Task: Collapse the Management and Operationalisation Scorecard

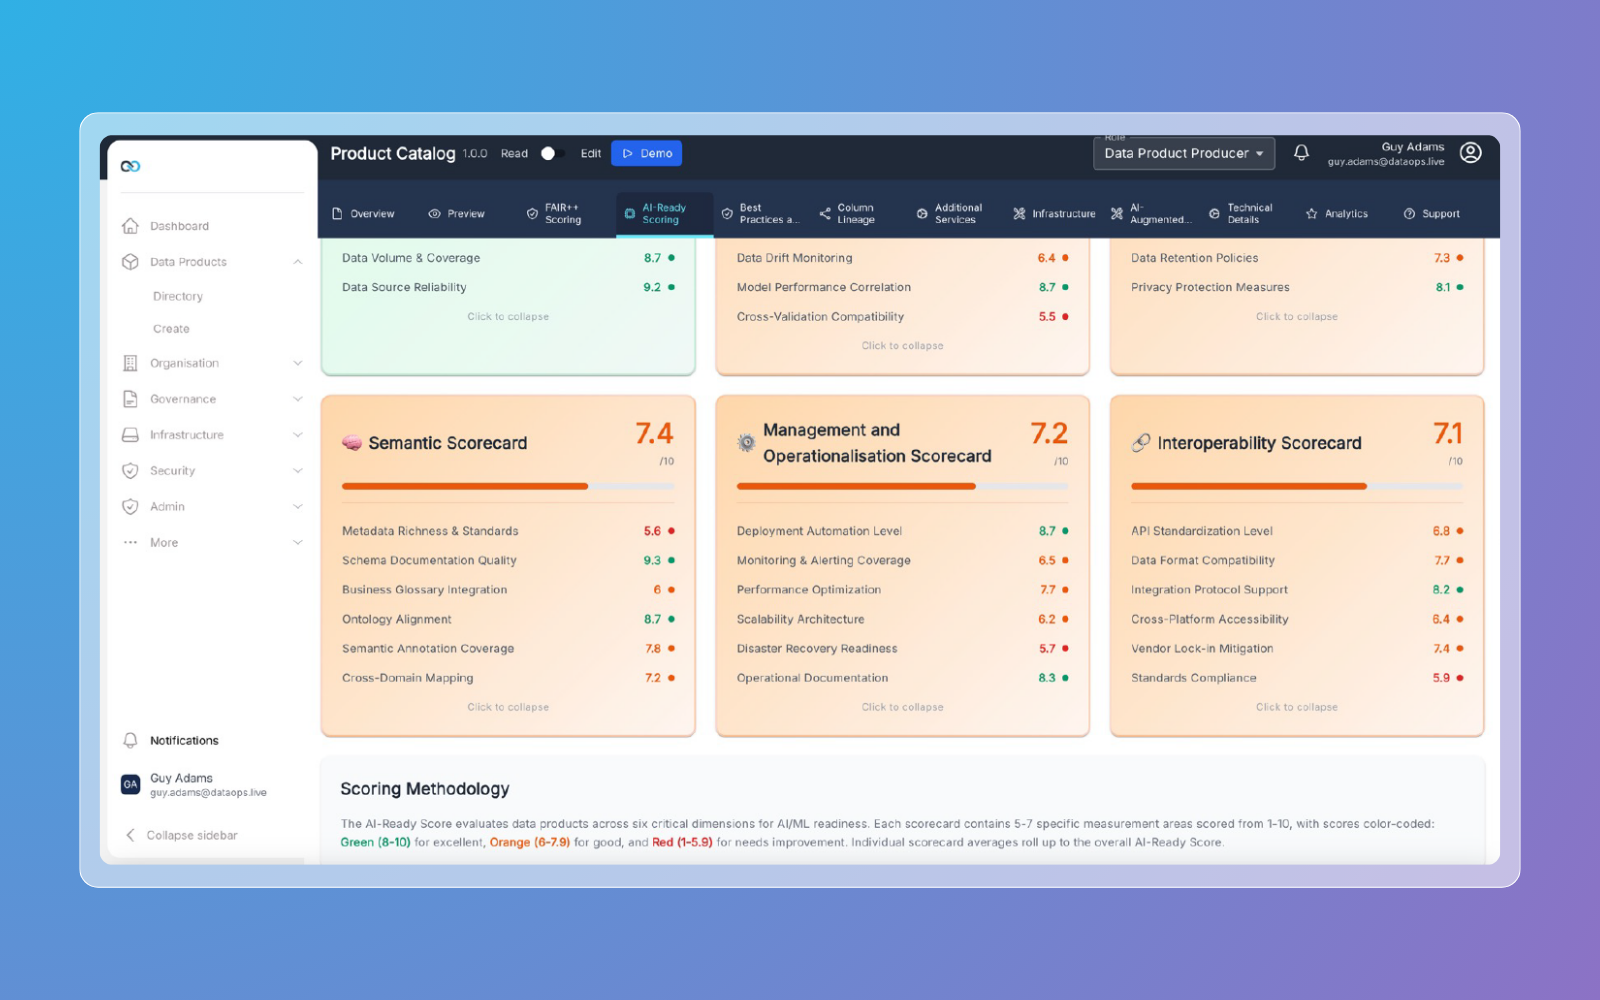Action: (901, 706)
